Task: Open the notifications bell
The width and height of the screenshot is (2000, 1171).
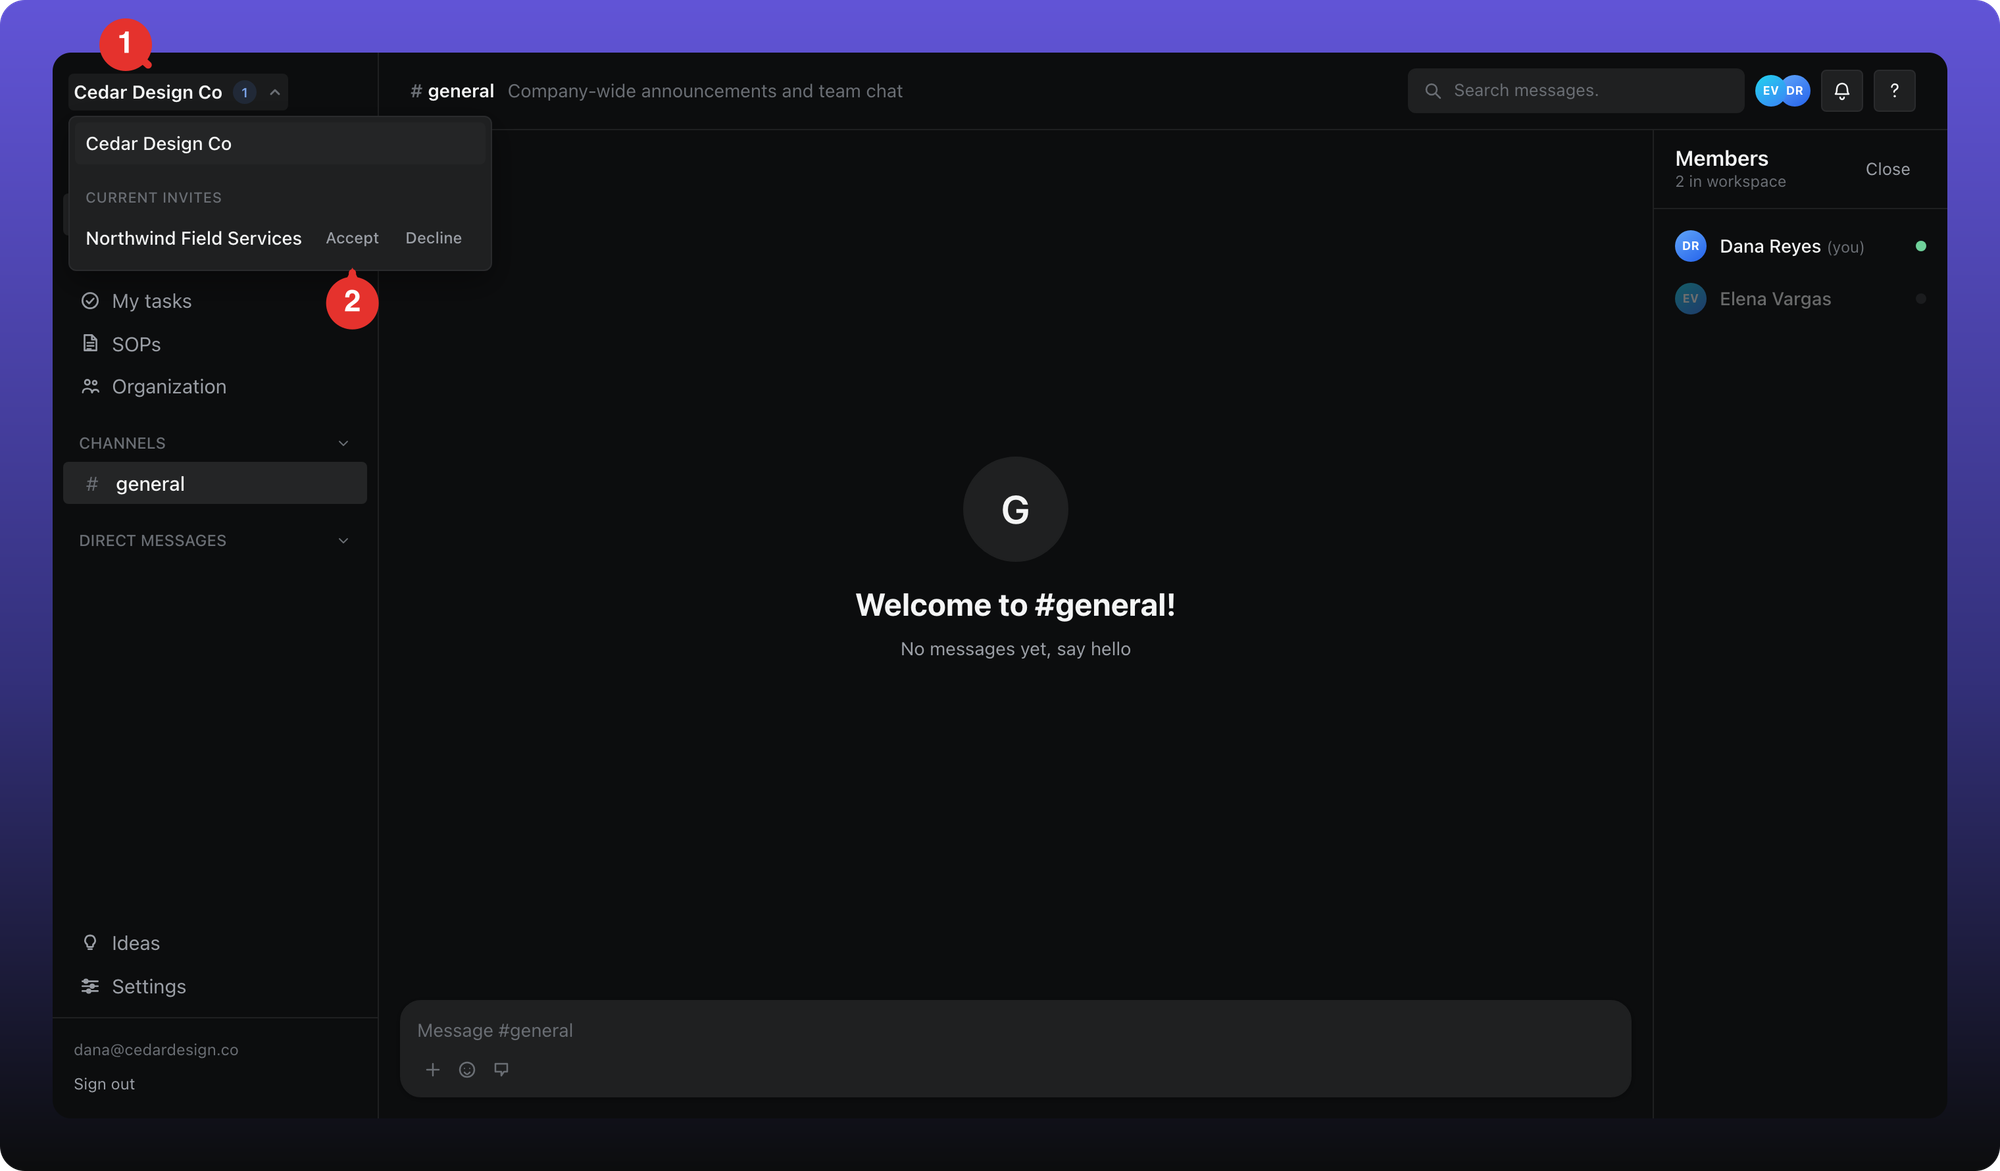Action: pos(1841,91)
